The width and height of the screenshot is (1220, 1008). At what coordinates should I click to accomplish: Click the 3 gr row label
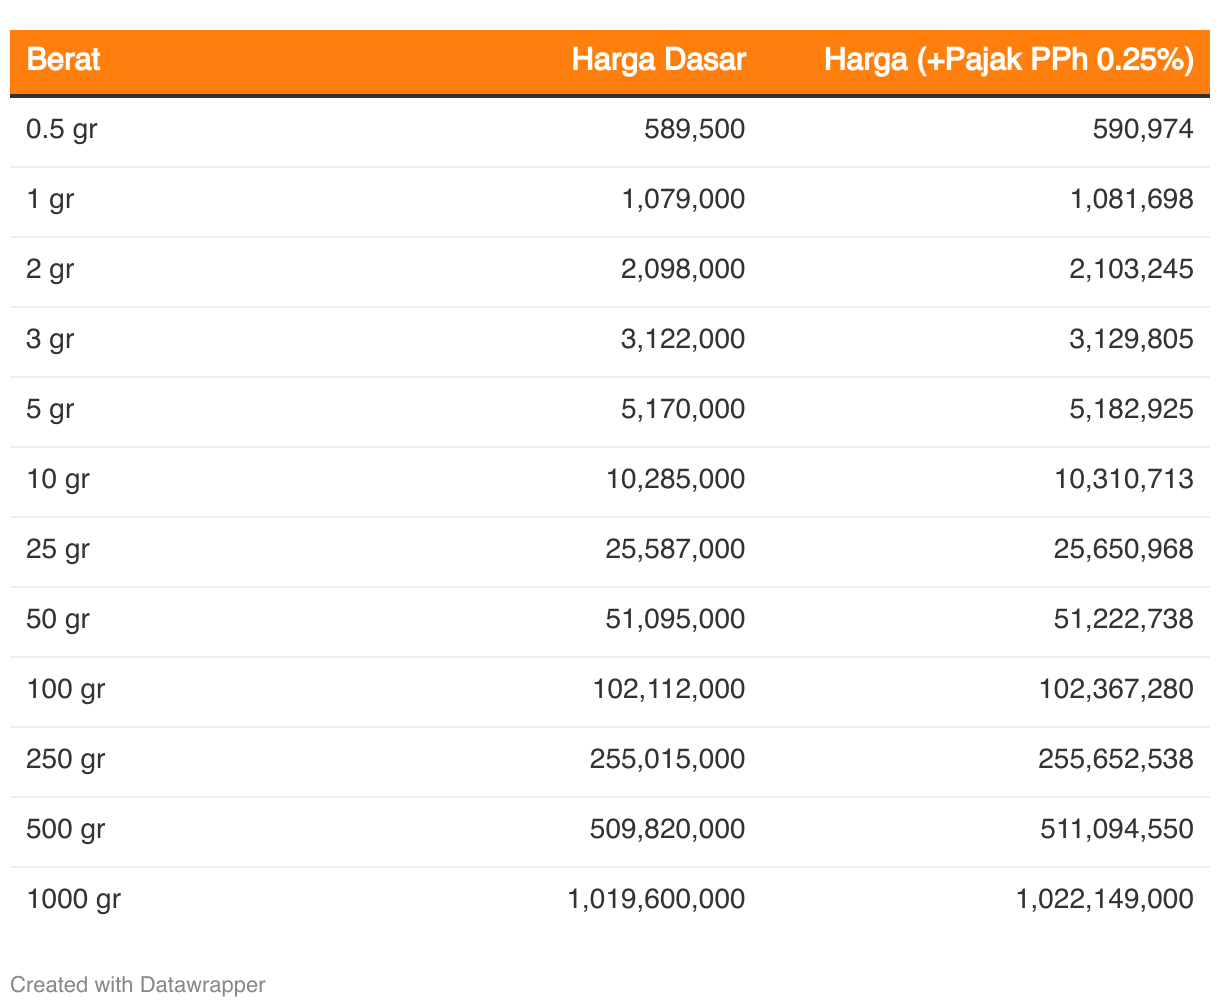[x=50, y=340]
